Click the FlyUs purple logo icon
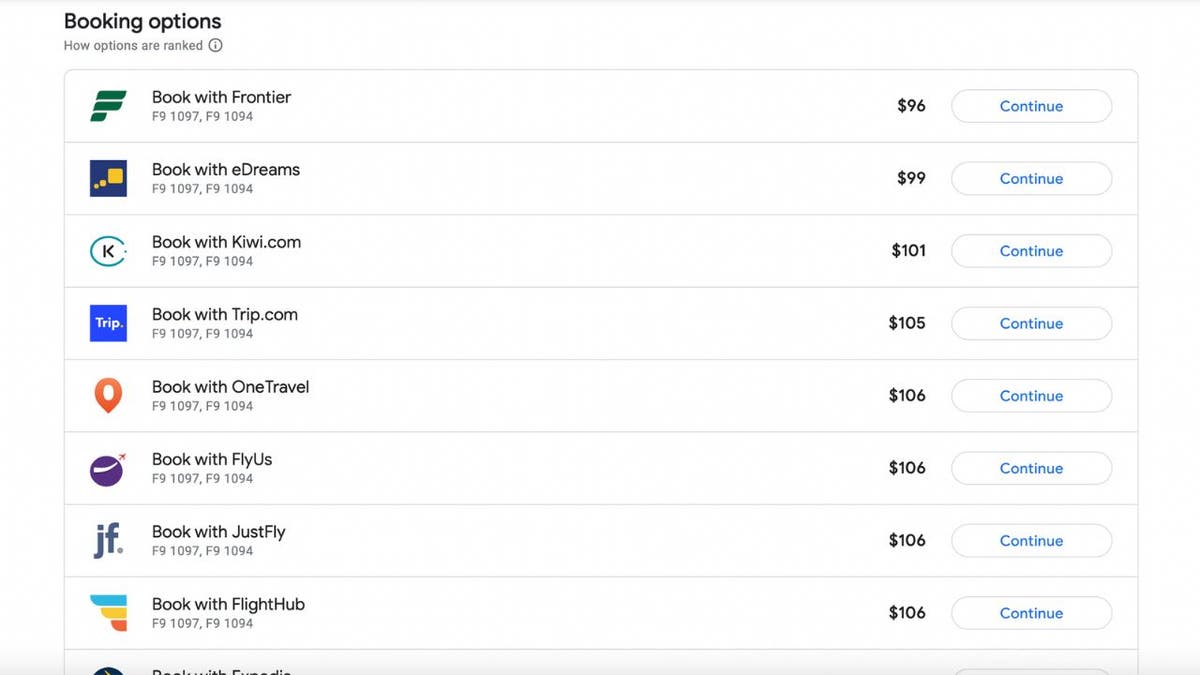Screen dimensions: 1200x675 pos(108,468)
